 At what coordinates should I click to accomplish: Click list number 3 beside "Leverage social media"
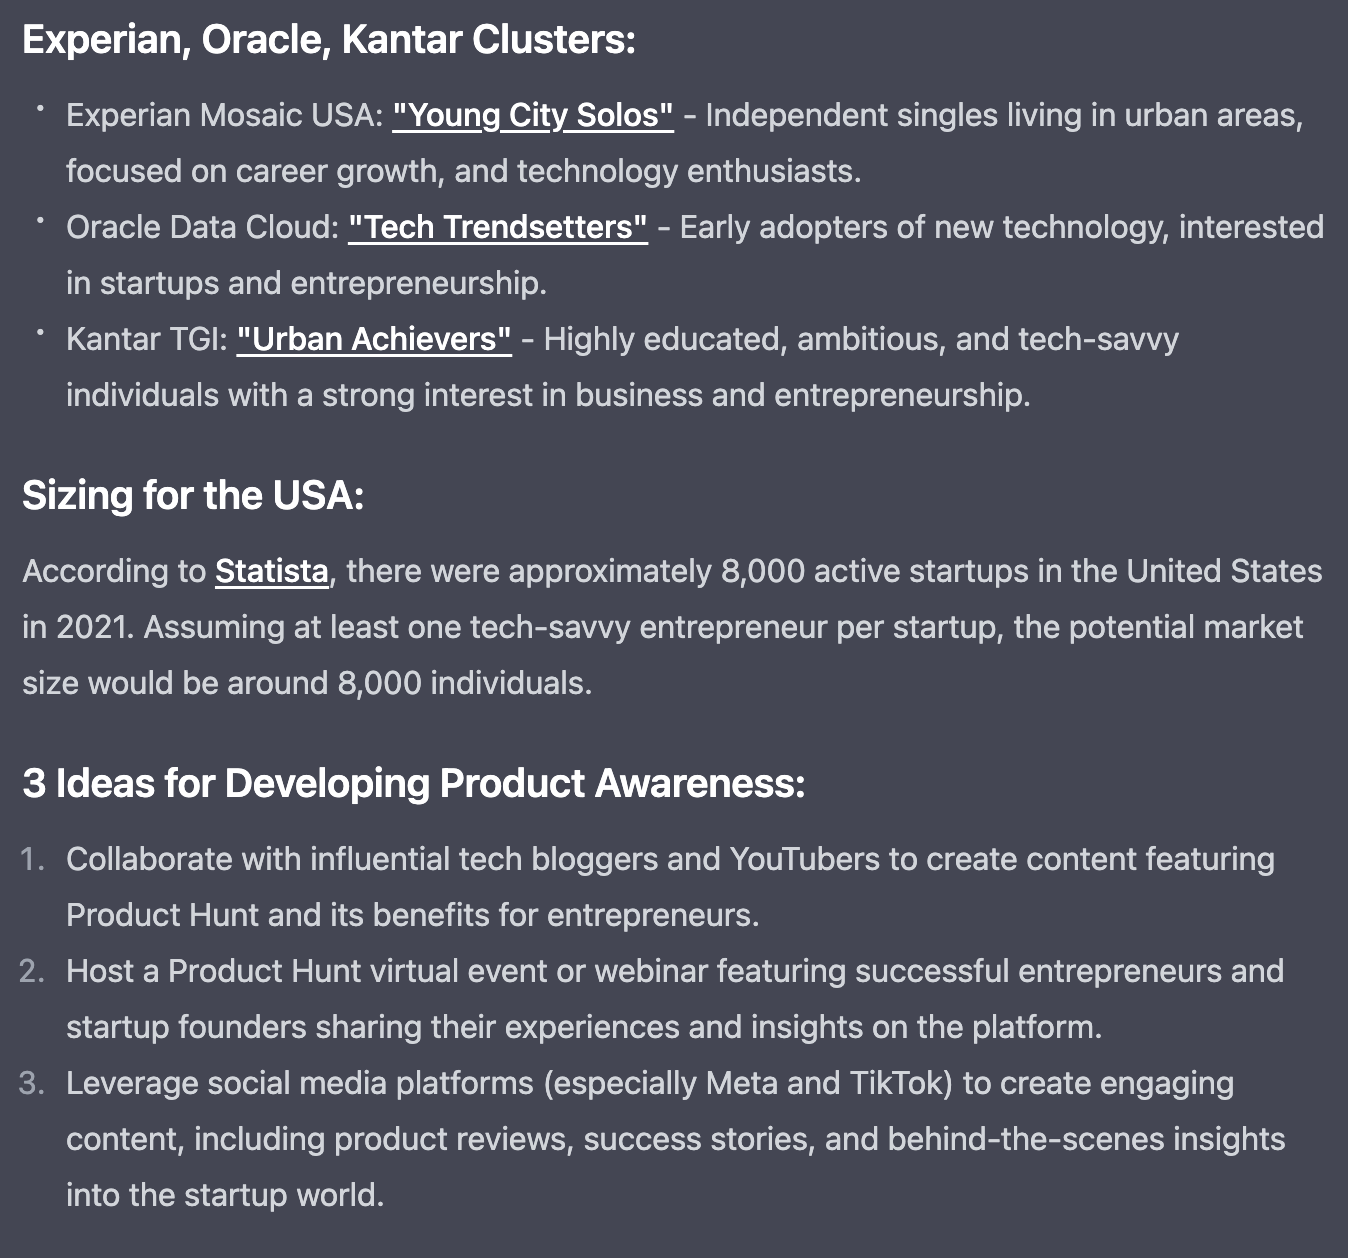32,1084
